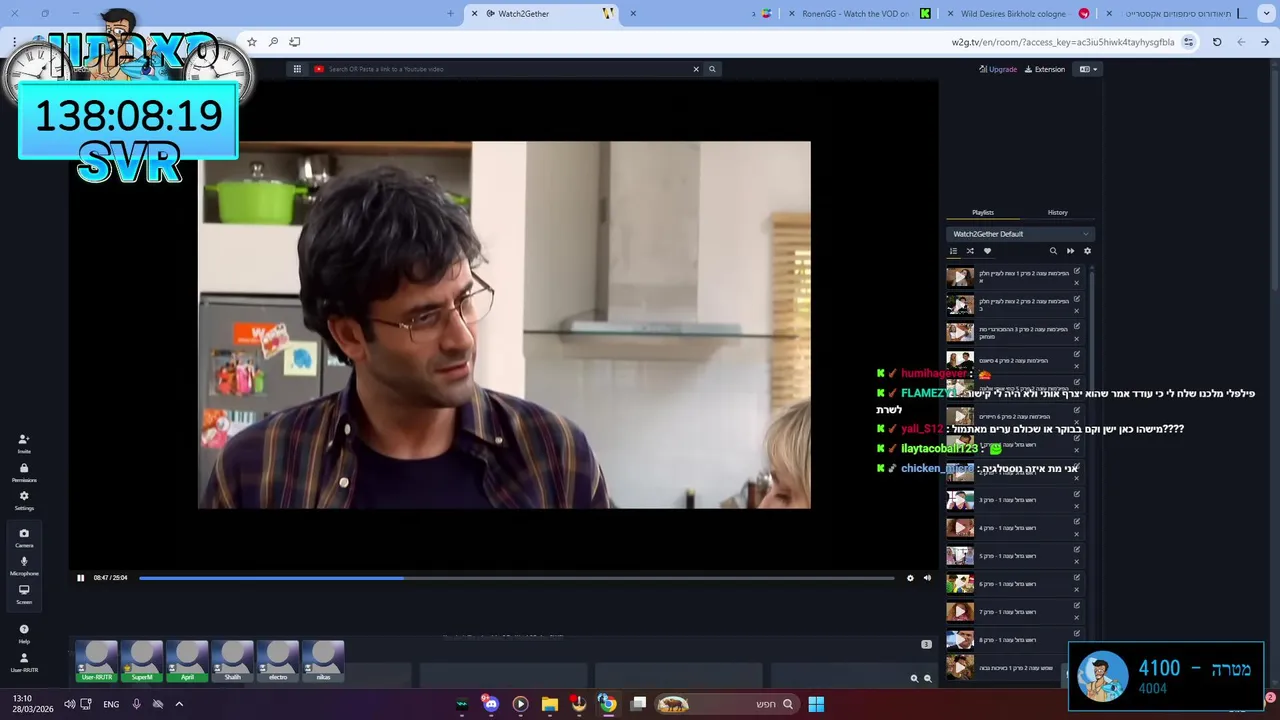Open Google Chrome from the taskbar
The image size is (1280, 720).
click(607, 704)
